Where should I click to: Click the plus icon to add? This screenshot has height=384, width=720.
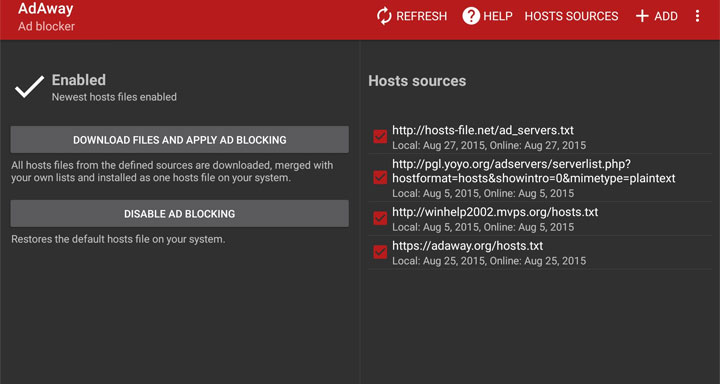[x=641, y=16]
